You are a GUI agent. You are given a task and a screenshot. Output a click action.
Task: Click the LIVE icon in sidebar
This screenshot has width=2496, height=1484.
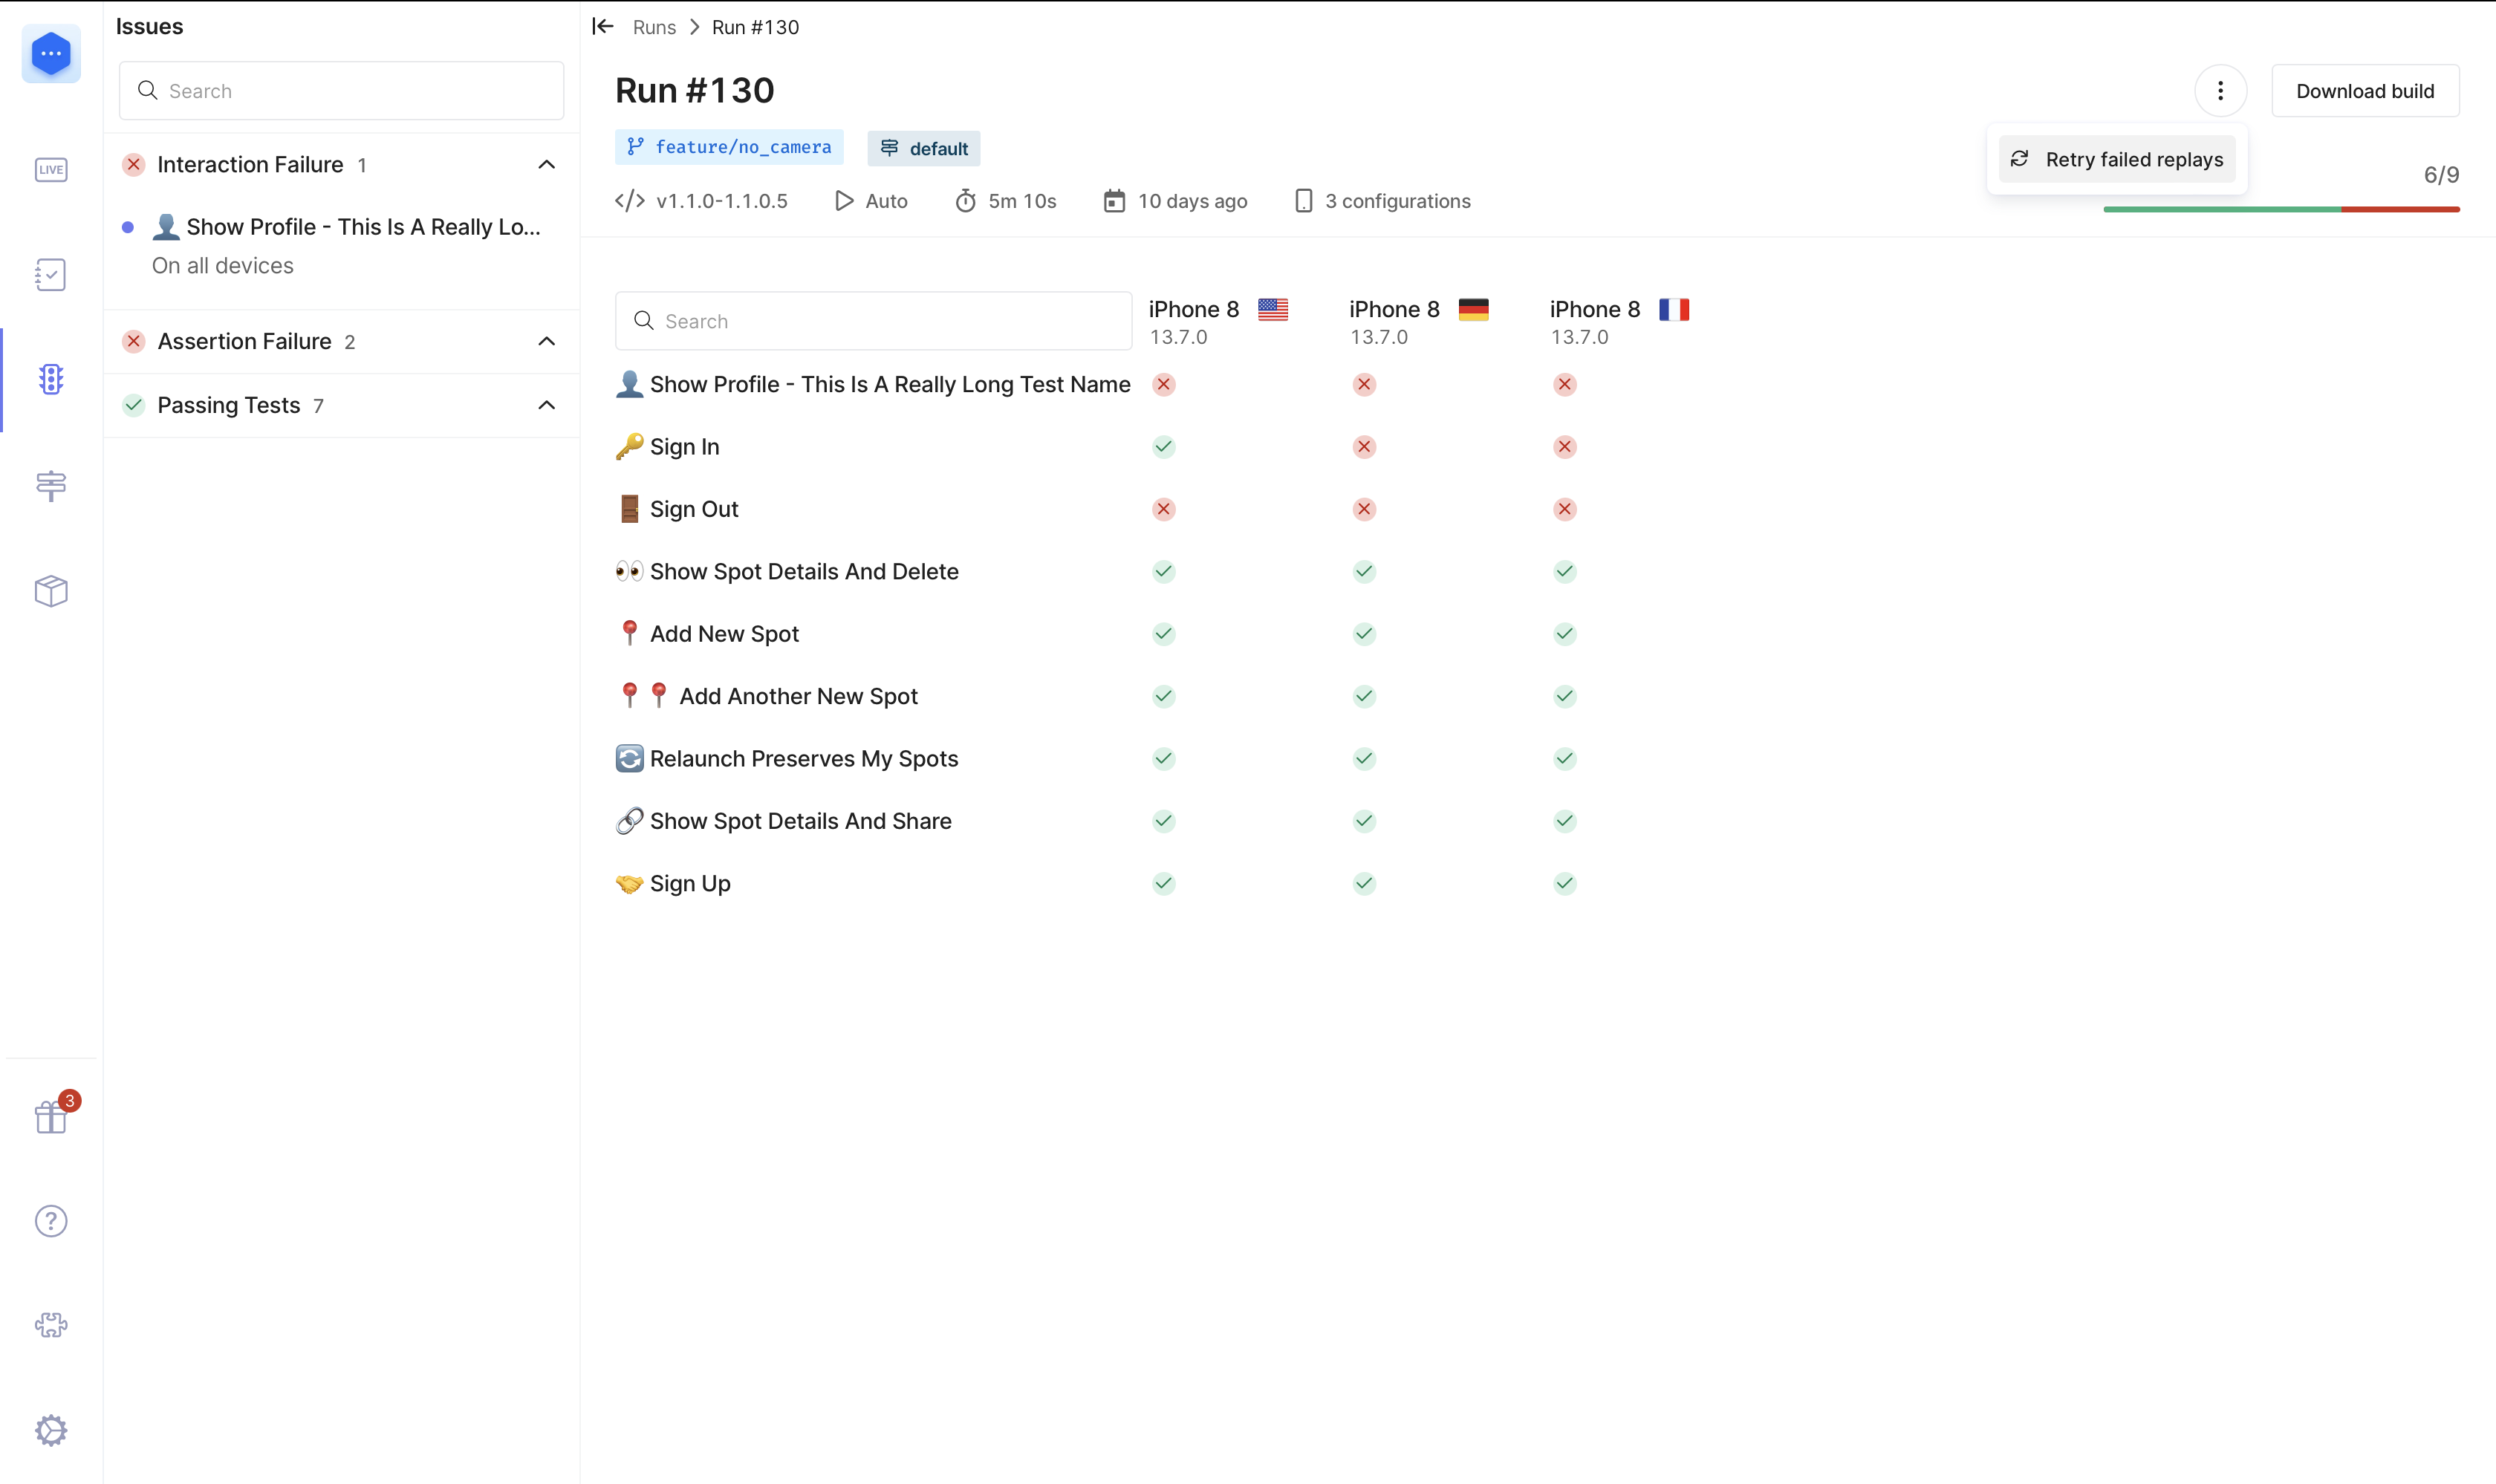pyautogui.click(x=51, y=170)
